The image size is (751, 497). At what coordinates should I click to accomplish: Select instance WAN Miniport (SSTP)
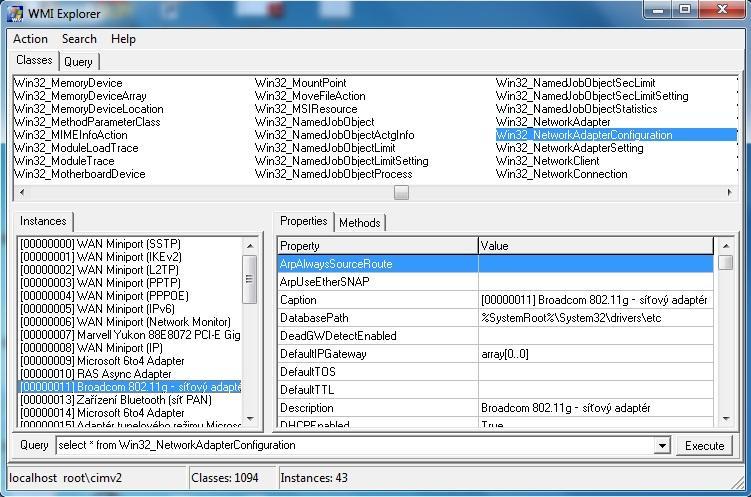tap(100, 244)
